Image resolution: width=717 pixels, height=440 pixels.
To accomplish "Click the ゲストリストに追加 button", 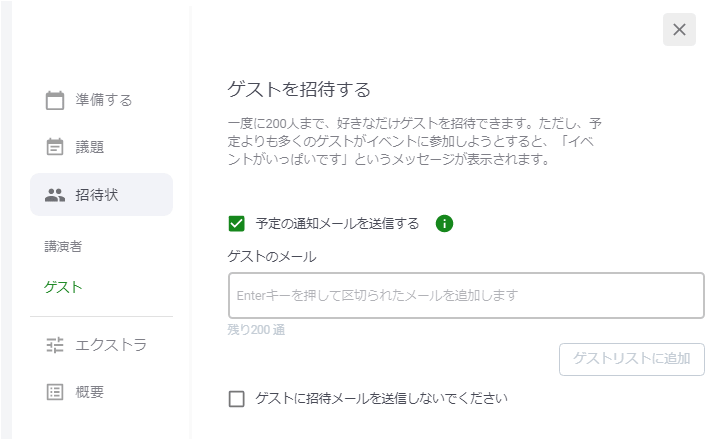I will [x=631, y=359].
